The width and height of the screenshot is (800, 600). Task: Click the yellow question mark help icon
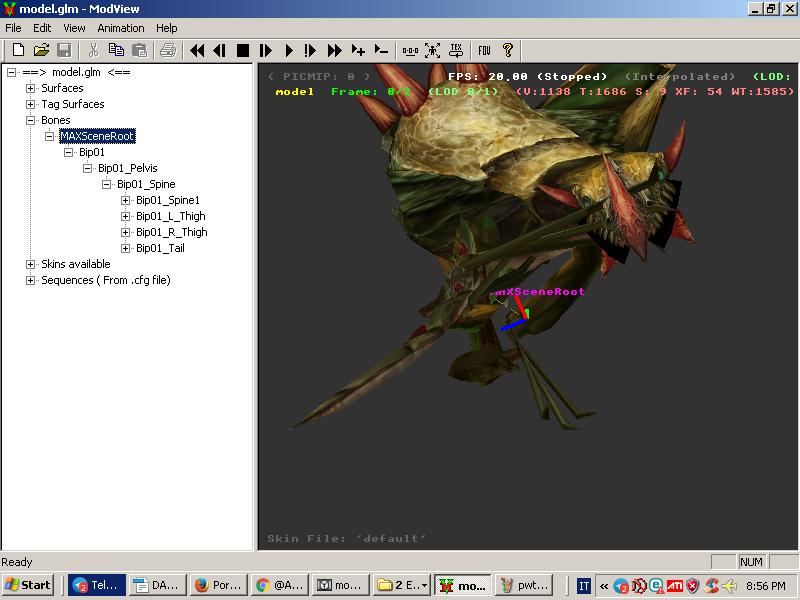(x=508, y=50)
